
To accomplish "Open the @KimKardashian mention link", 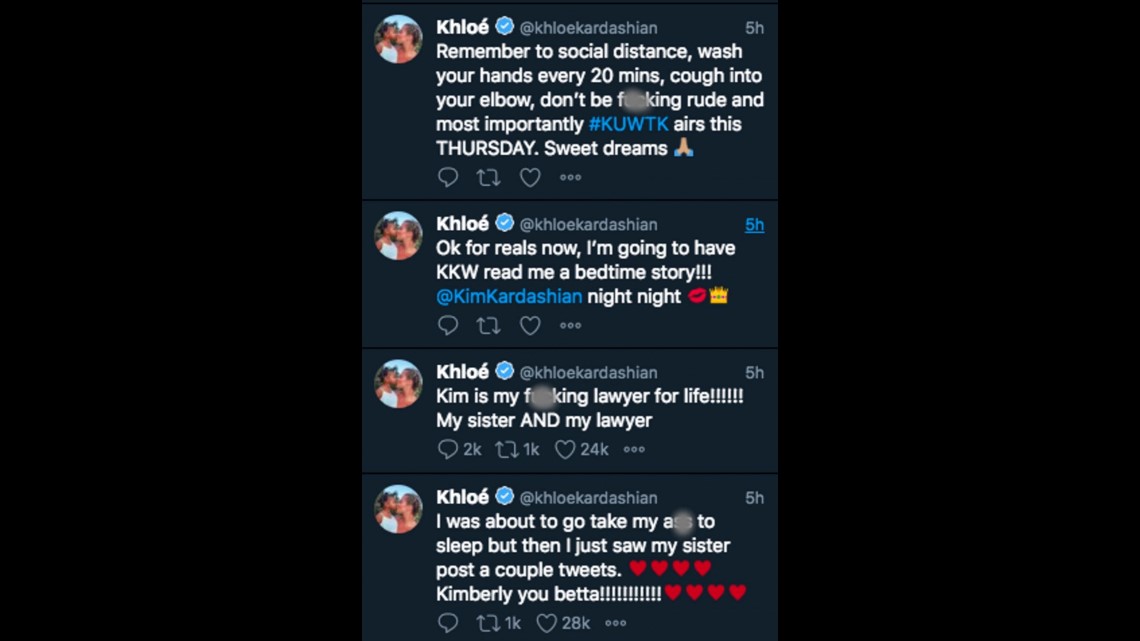I will click(x=509, y=297).
